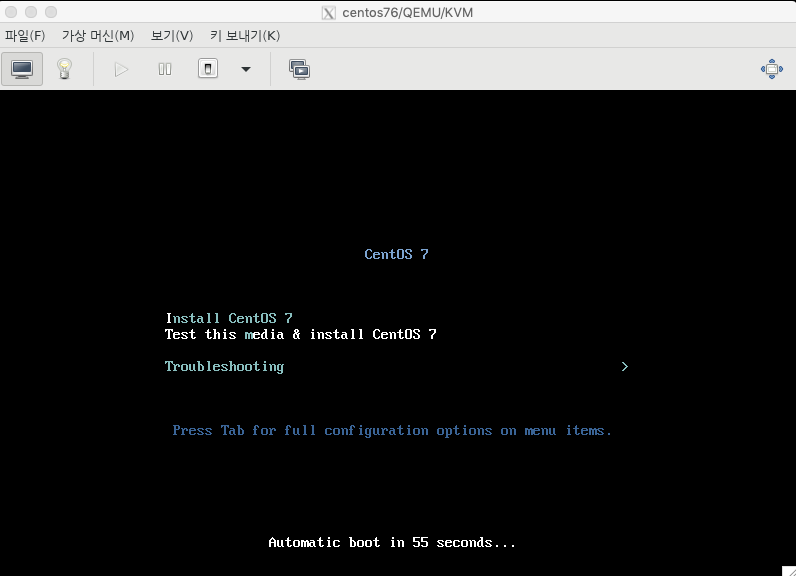Open the 보기(V) menu
Image resolution: width=796 pixels, height=576 pixels.
coord(172,36)
